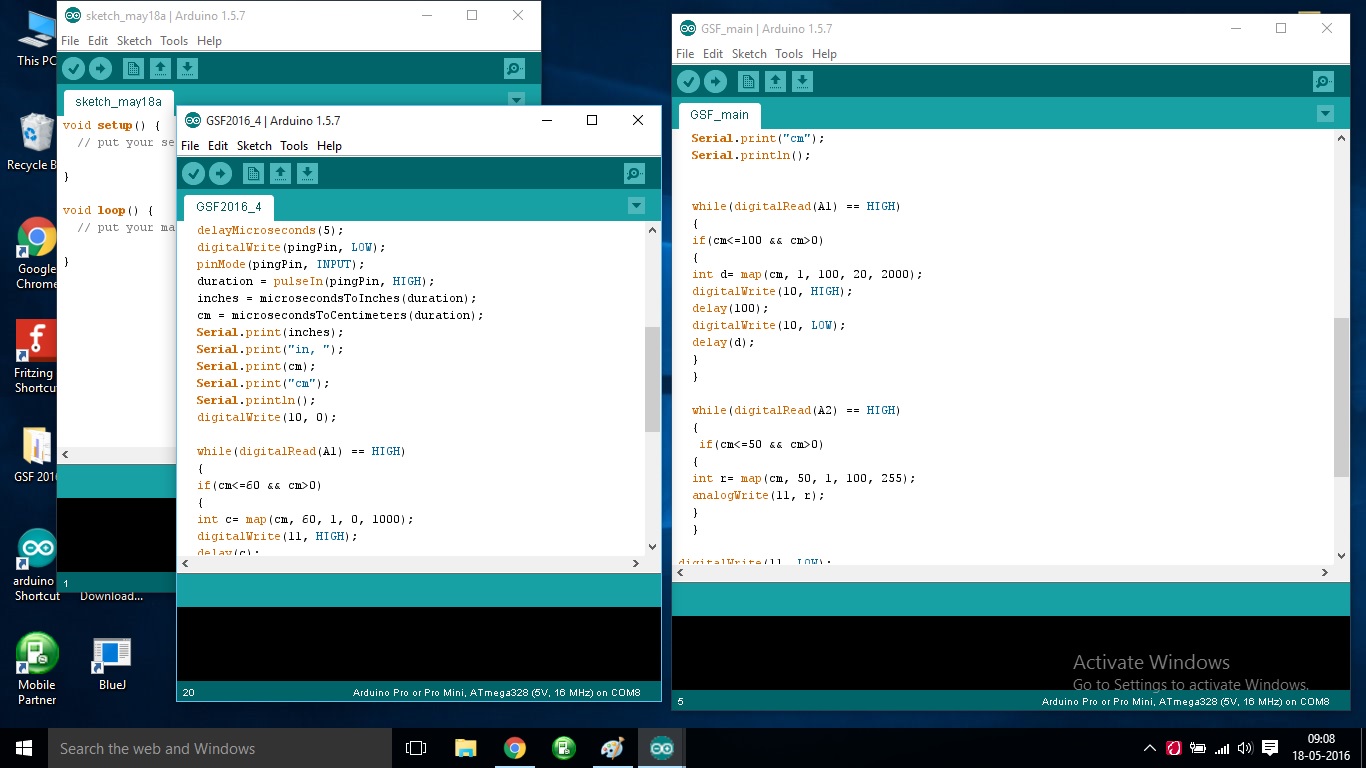Save the GSF2016_4 sketch

306,173
